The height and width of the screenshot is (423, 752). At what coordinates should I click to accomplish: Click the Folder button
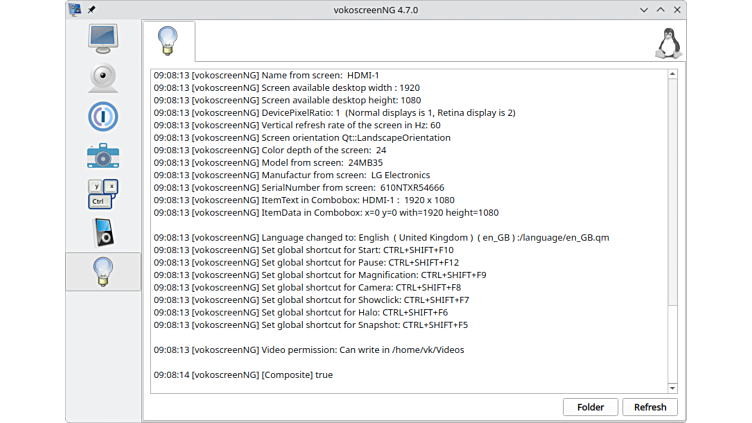[x=590, y=407]
